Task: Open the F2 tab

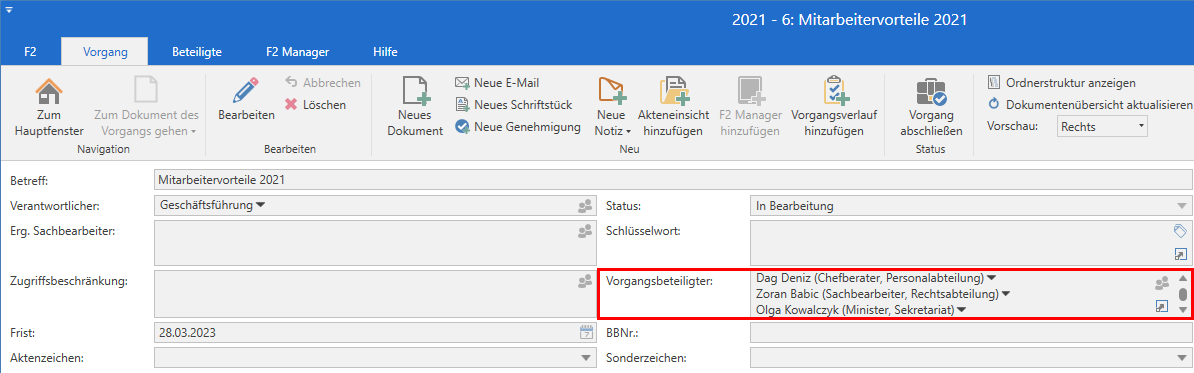Action: tap(30, 53)
